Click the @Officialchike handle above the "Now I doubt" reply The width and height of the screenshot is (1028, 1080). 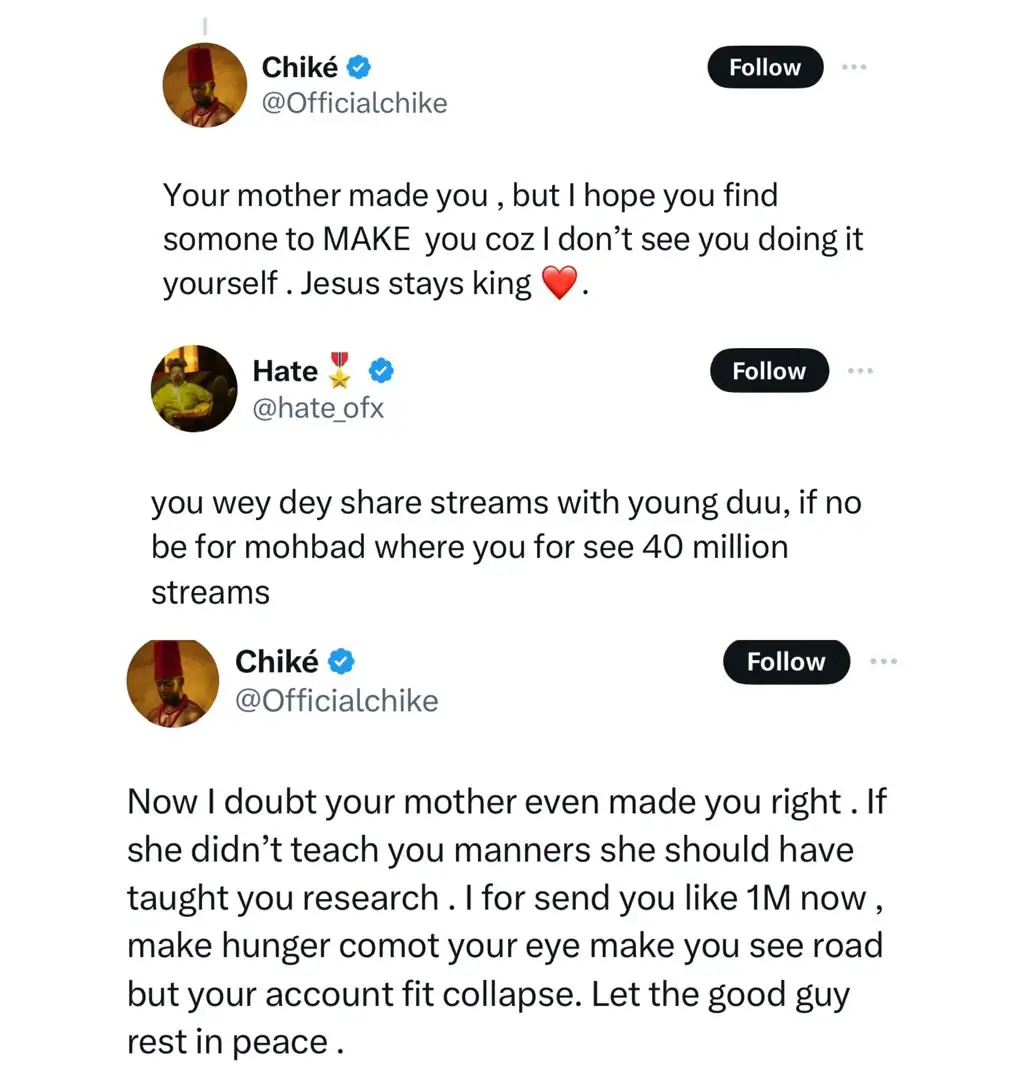pyautogui.click(x=336, y=700)
